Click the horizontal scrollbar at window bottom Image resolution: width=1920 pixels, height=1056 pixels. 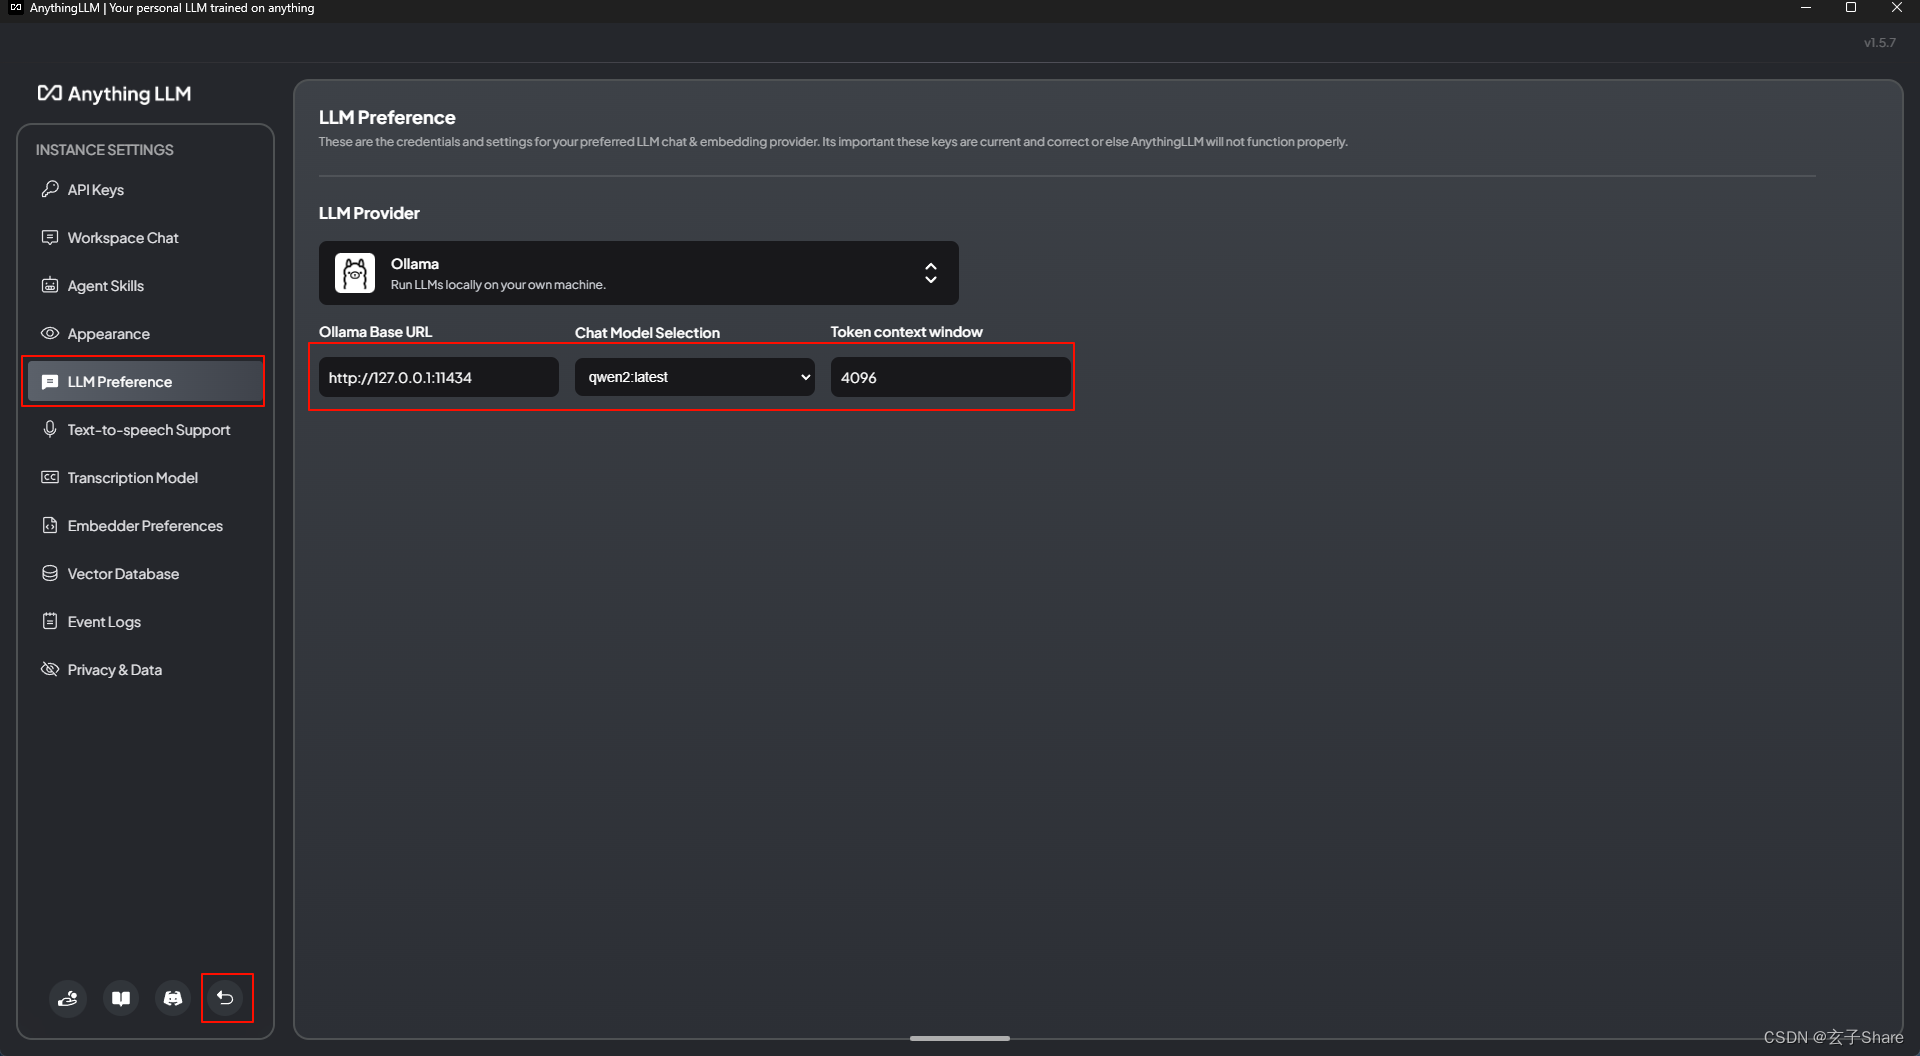tap(960, 1038)
